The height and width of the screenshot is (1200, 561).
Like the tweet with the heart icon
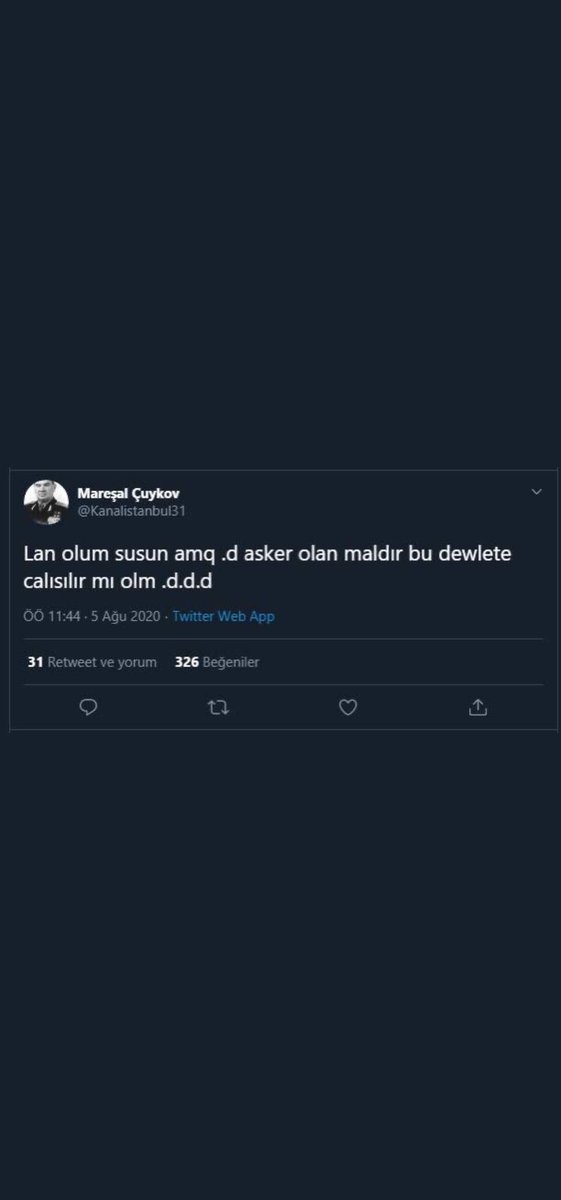tap(348, 707)
